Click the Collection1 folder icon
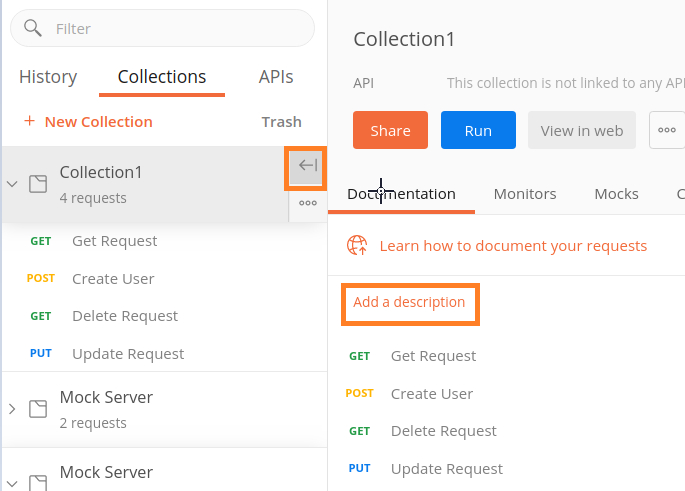685x491 pixels. pyautogui.click(x=38, y=184)
